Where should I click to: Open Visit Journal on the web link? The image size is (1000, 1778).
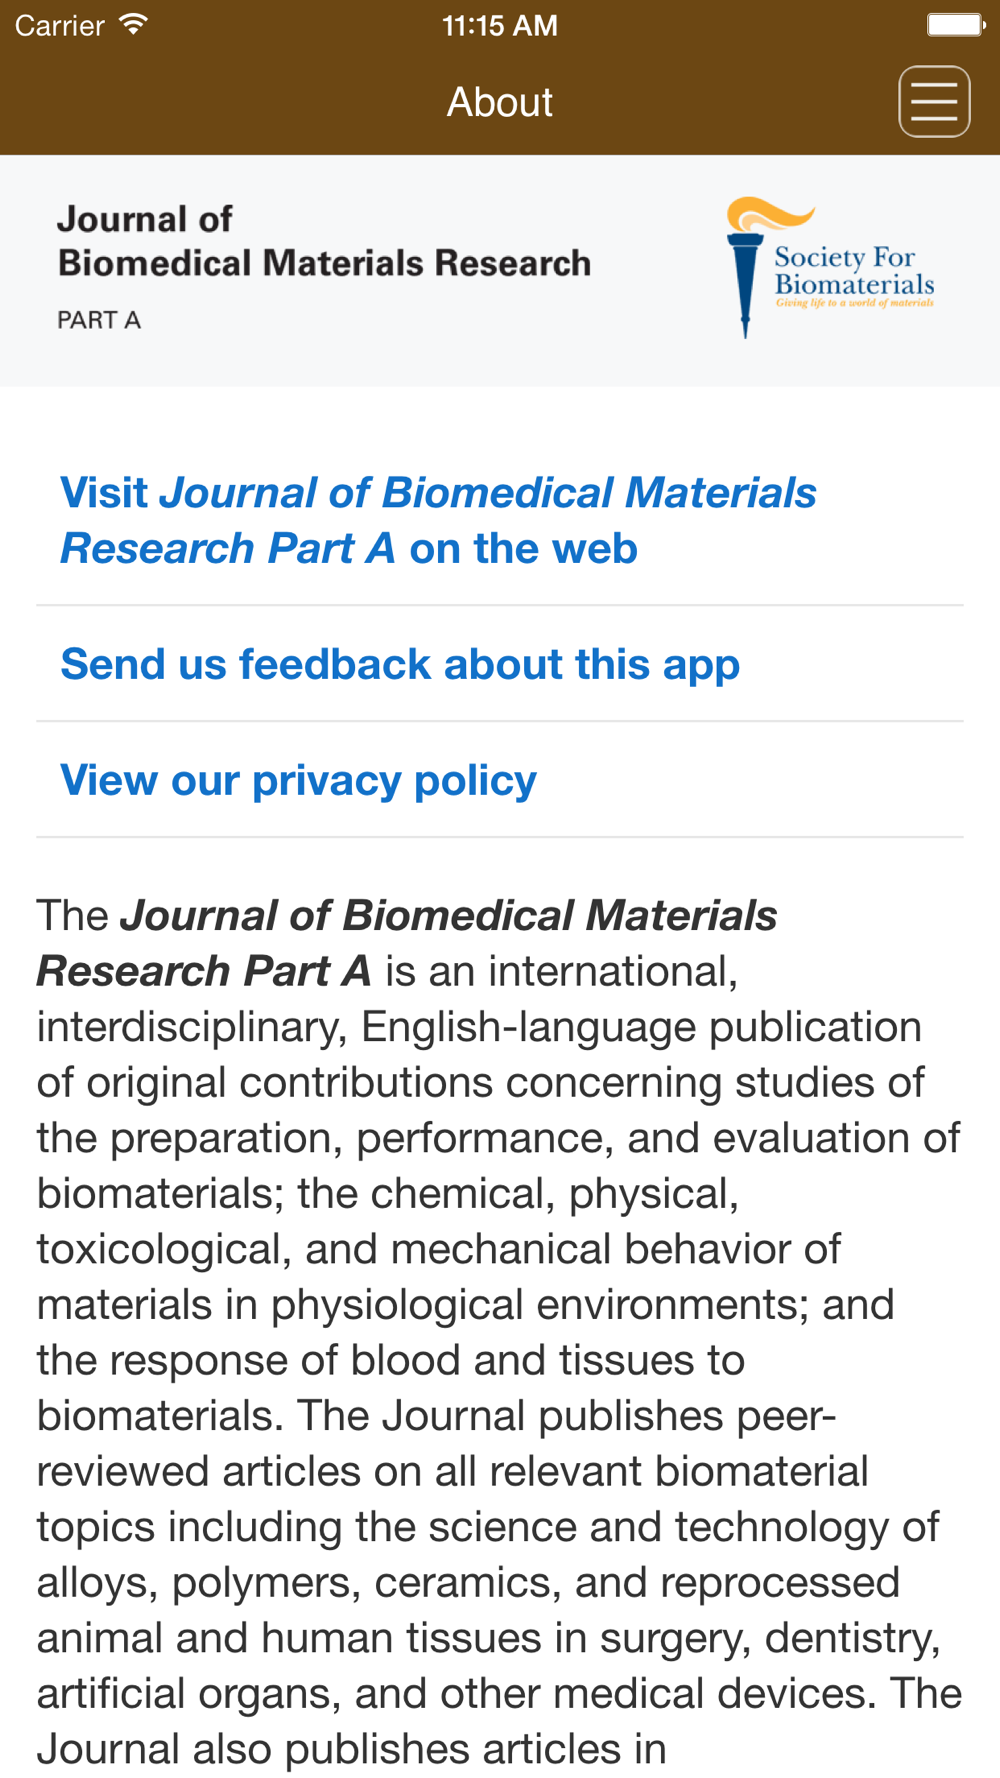point(438,520)
